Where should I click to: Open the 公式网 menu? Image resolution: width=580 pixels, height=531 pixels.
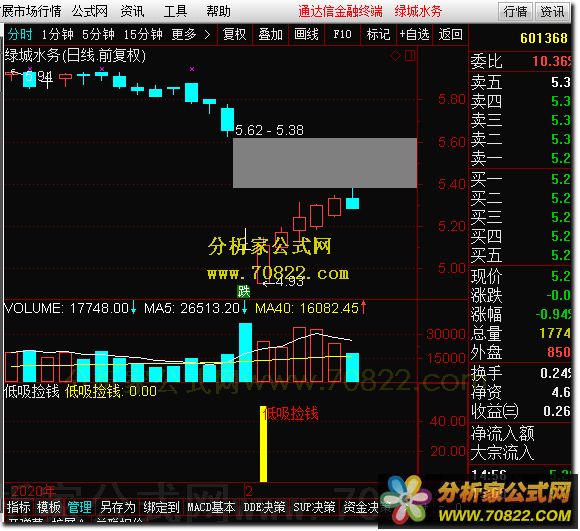coord(90,11)
